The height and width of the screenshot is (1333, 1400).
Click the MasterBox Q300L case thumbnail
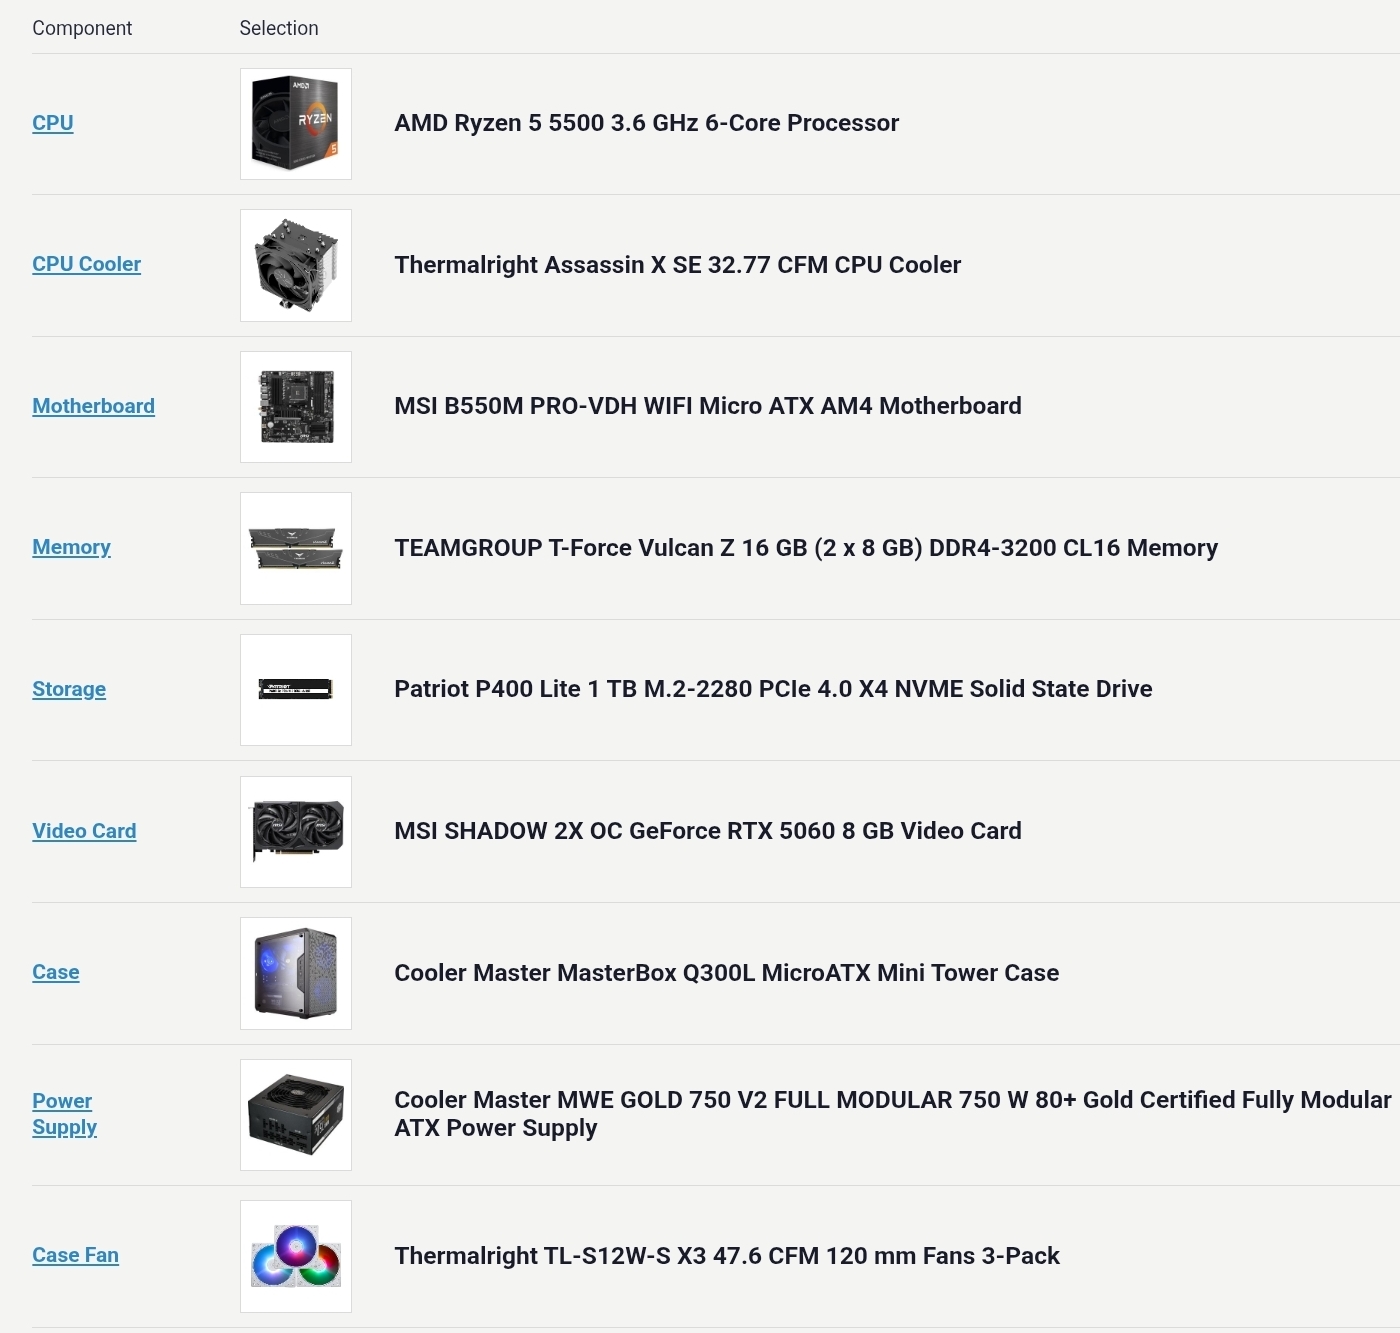coord(296,973)
